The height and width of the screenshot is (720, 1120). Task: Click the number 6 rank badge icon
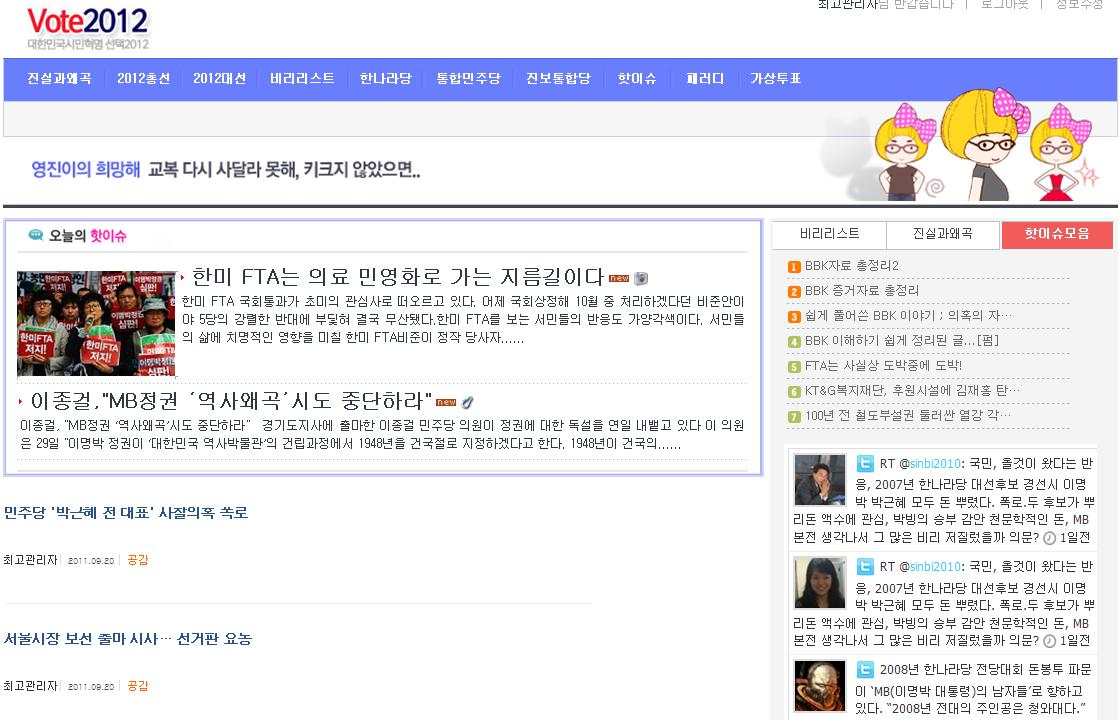tap(794, 391)
